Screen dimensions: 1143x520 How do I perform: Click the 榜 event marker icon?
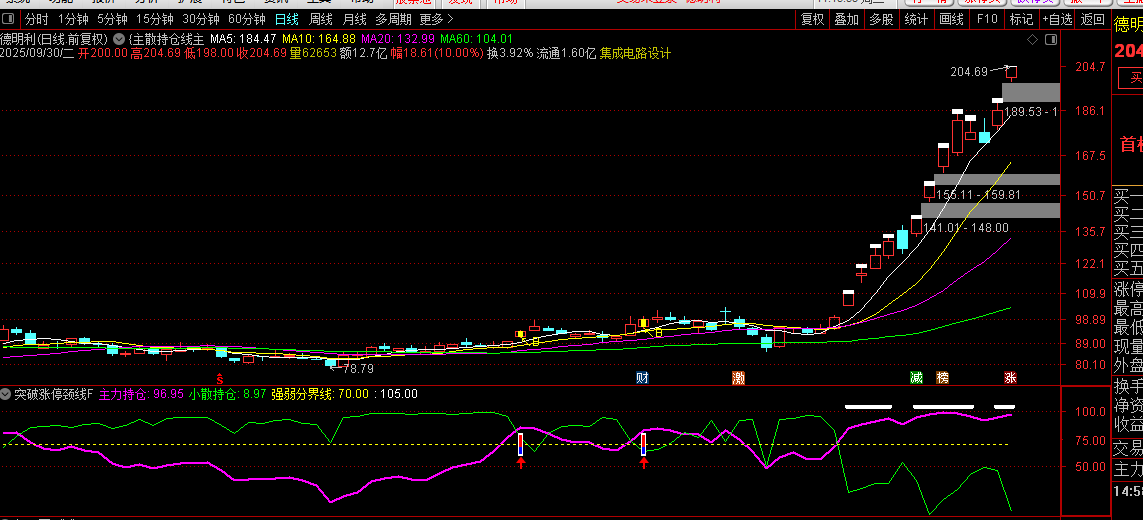[942, 377]
